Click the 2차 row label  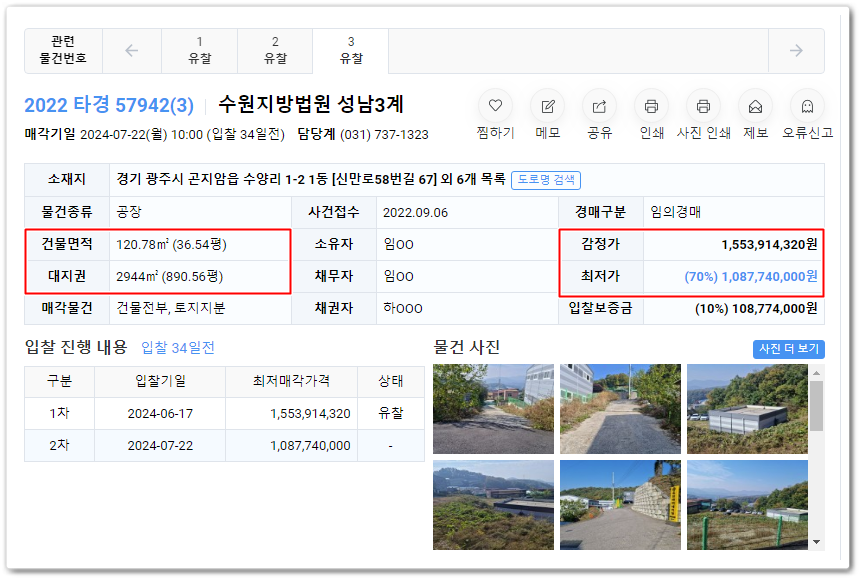click(x=59, y=445)
